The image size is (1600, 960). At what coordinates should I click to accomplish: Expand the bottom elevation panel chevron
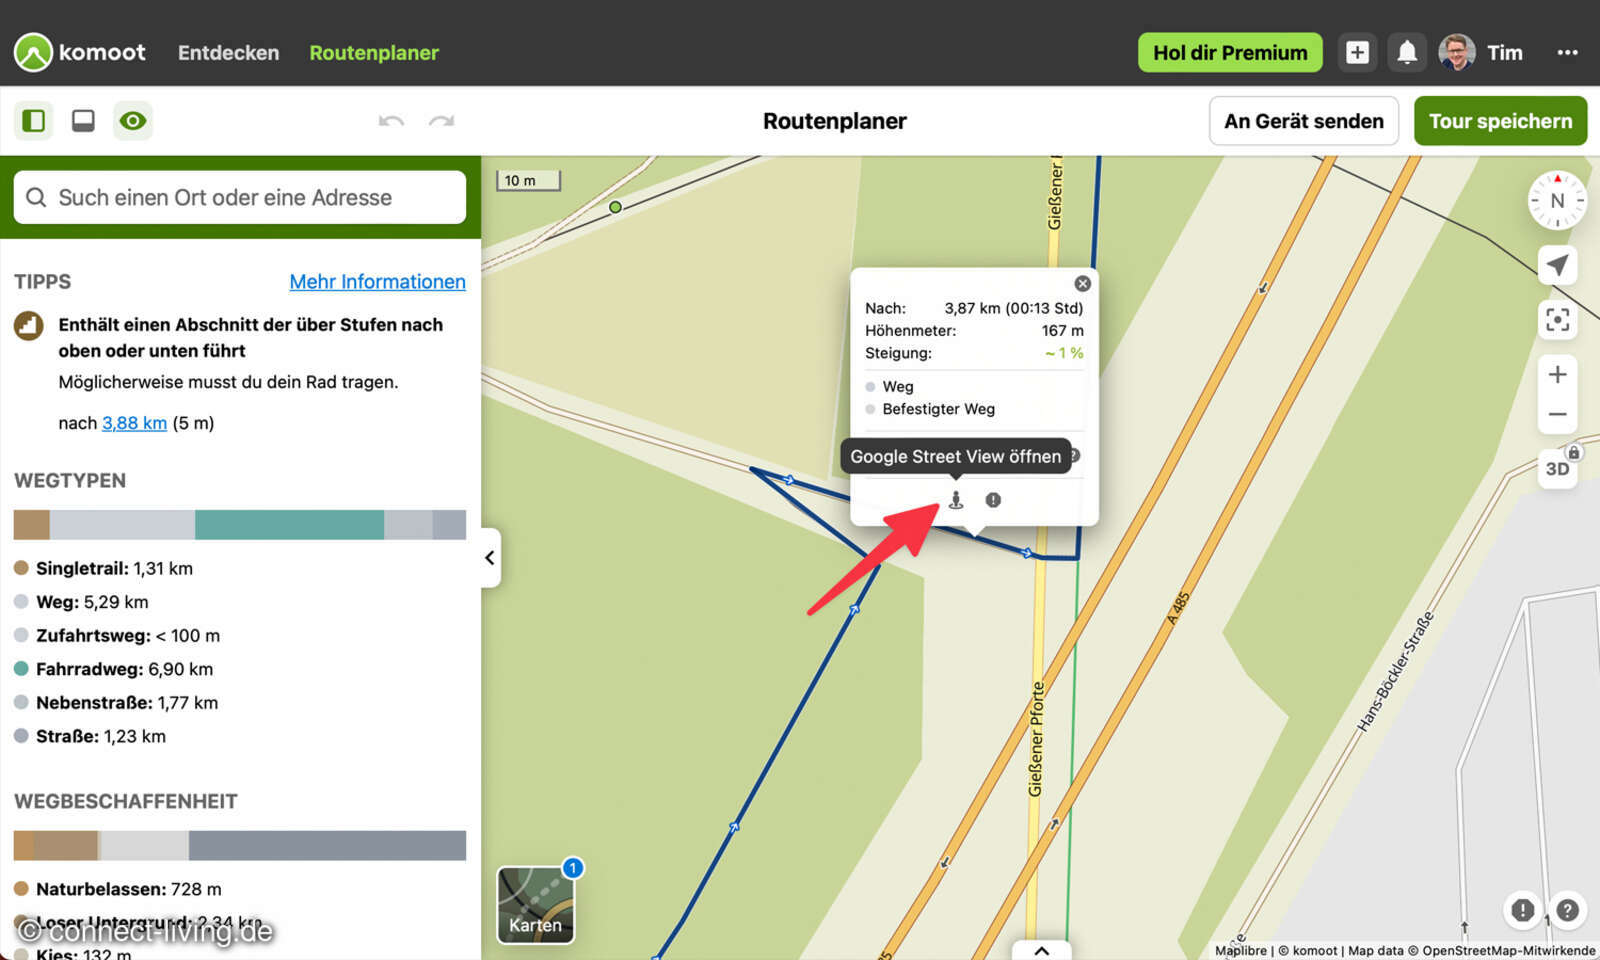1041,950
